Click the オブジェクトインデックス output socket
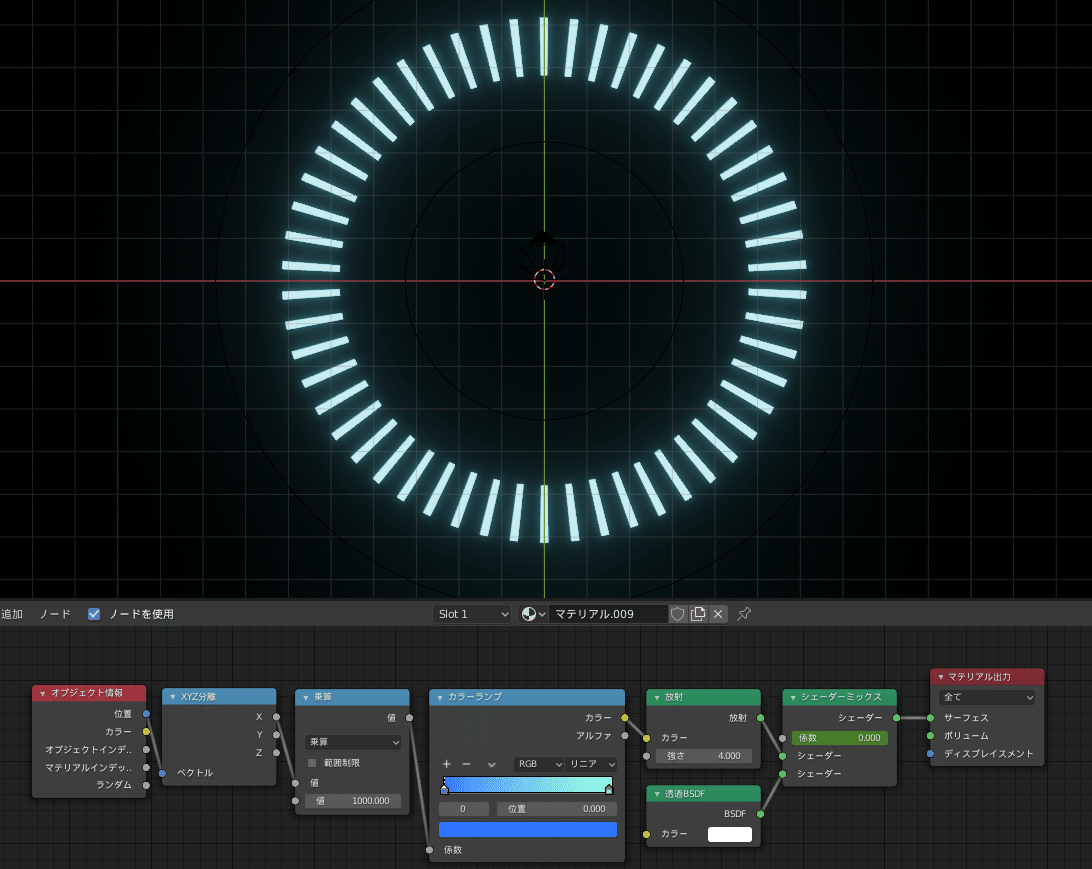 (146, 749)
